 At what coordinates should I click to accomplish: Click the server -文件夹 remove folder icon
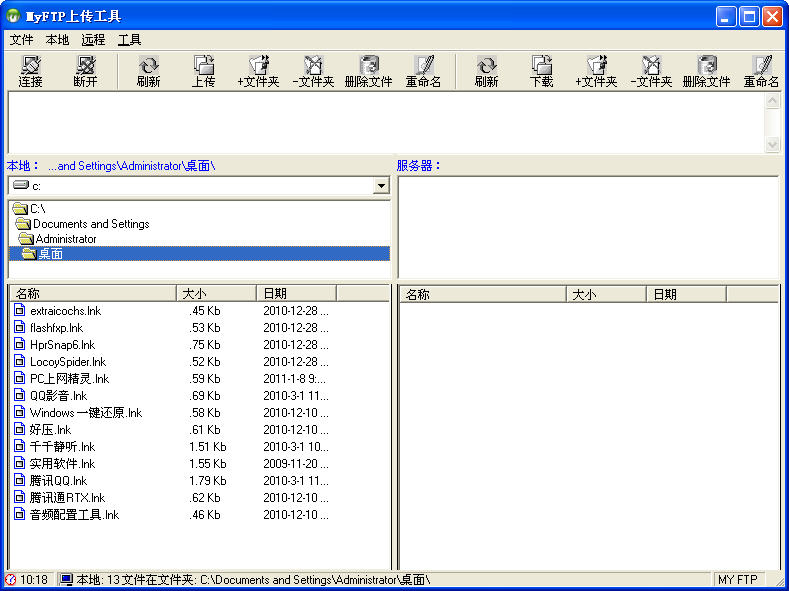(651, 71)
